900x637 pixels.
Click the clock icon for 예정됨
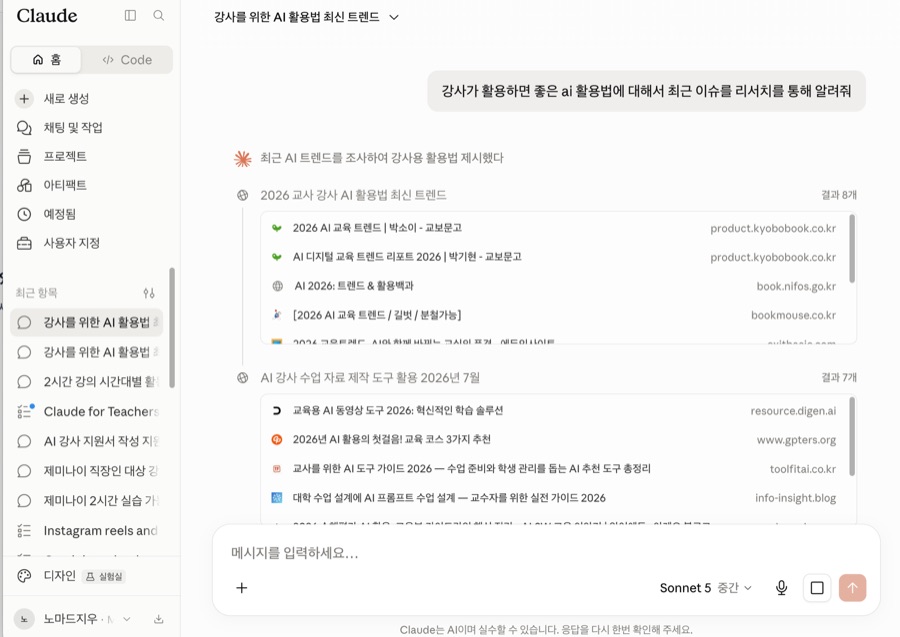(24, 214)
